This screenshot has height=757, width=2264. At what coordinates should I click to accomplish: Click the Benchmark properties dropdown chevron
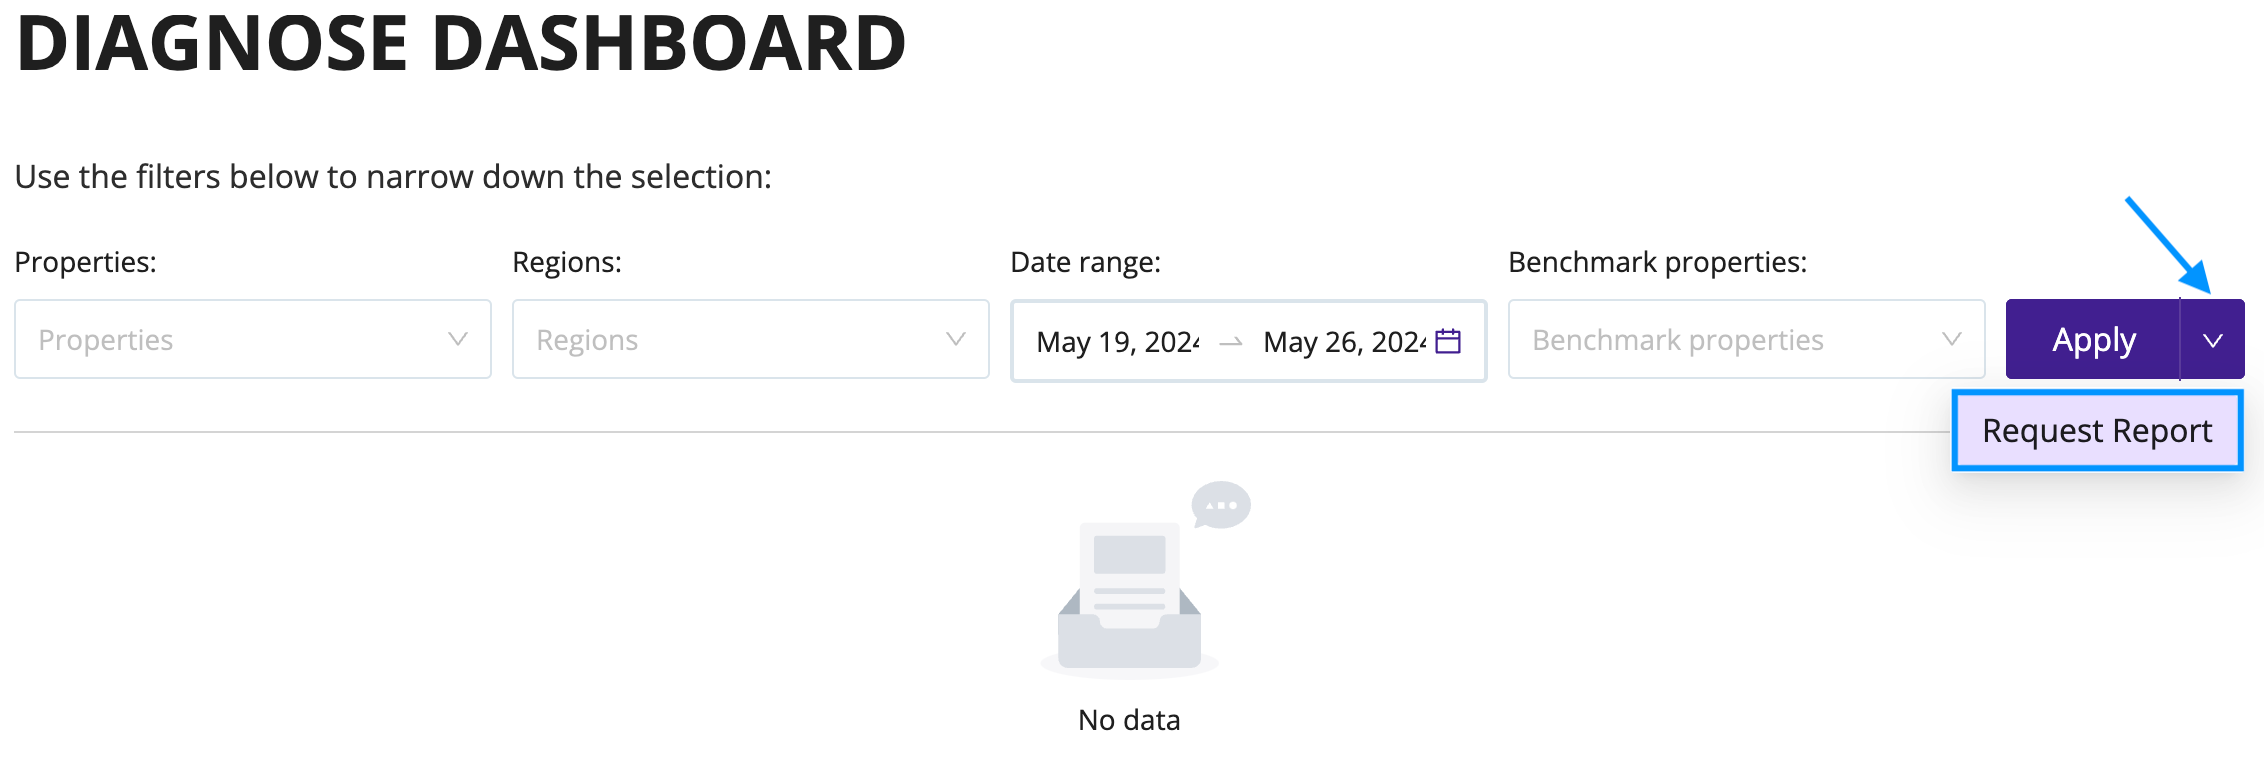click(1951, 339)
